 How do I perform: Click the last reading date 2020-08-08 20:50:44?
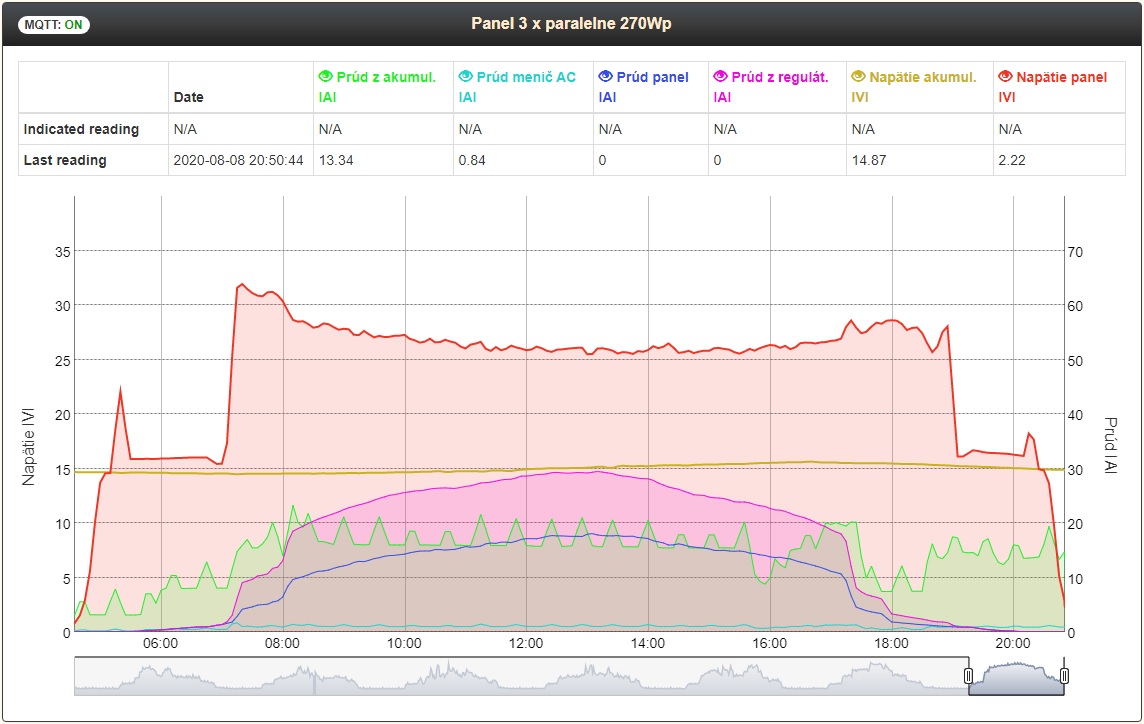[x=239, y=161]
